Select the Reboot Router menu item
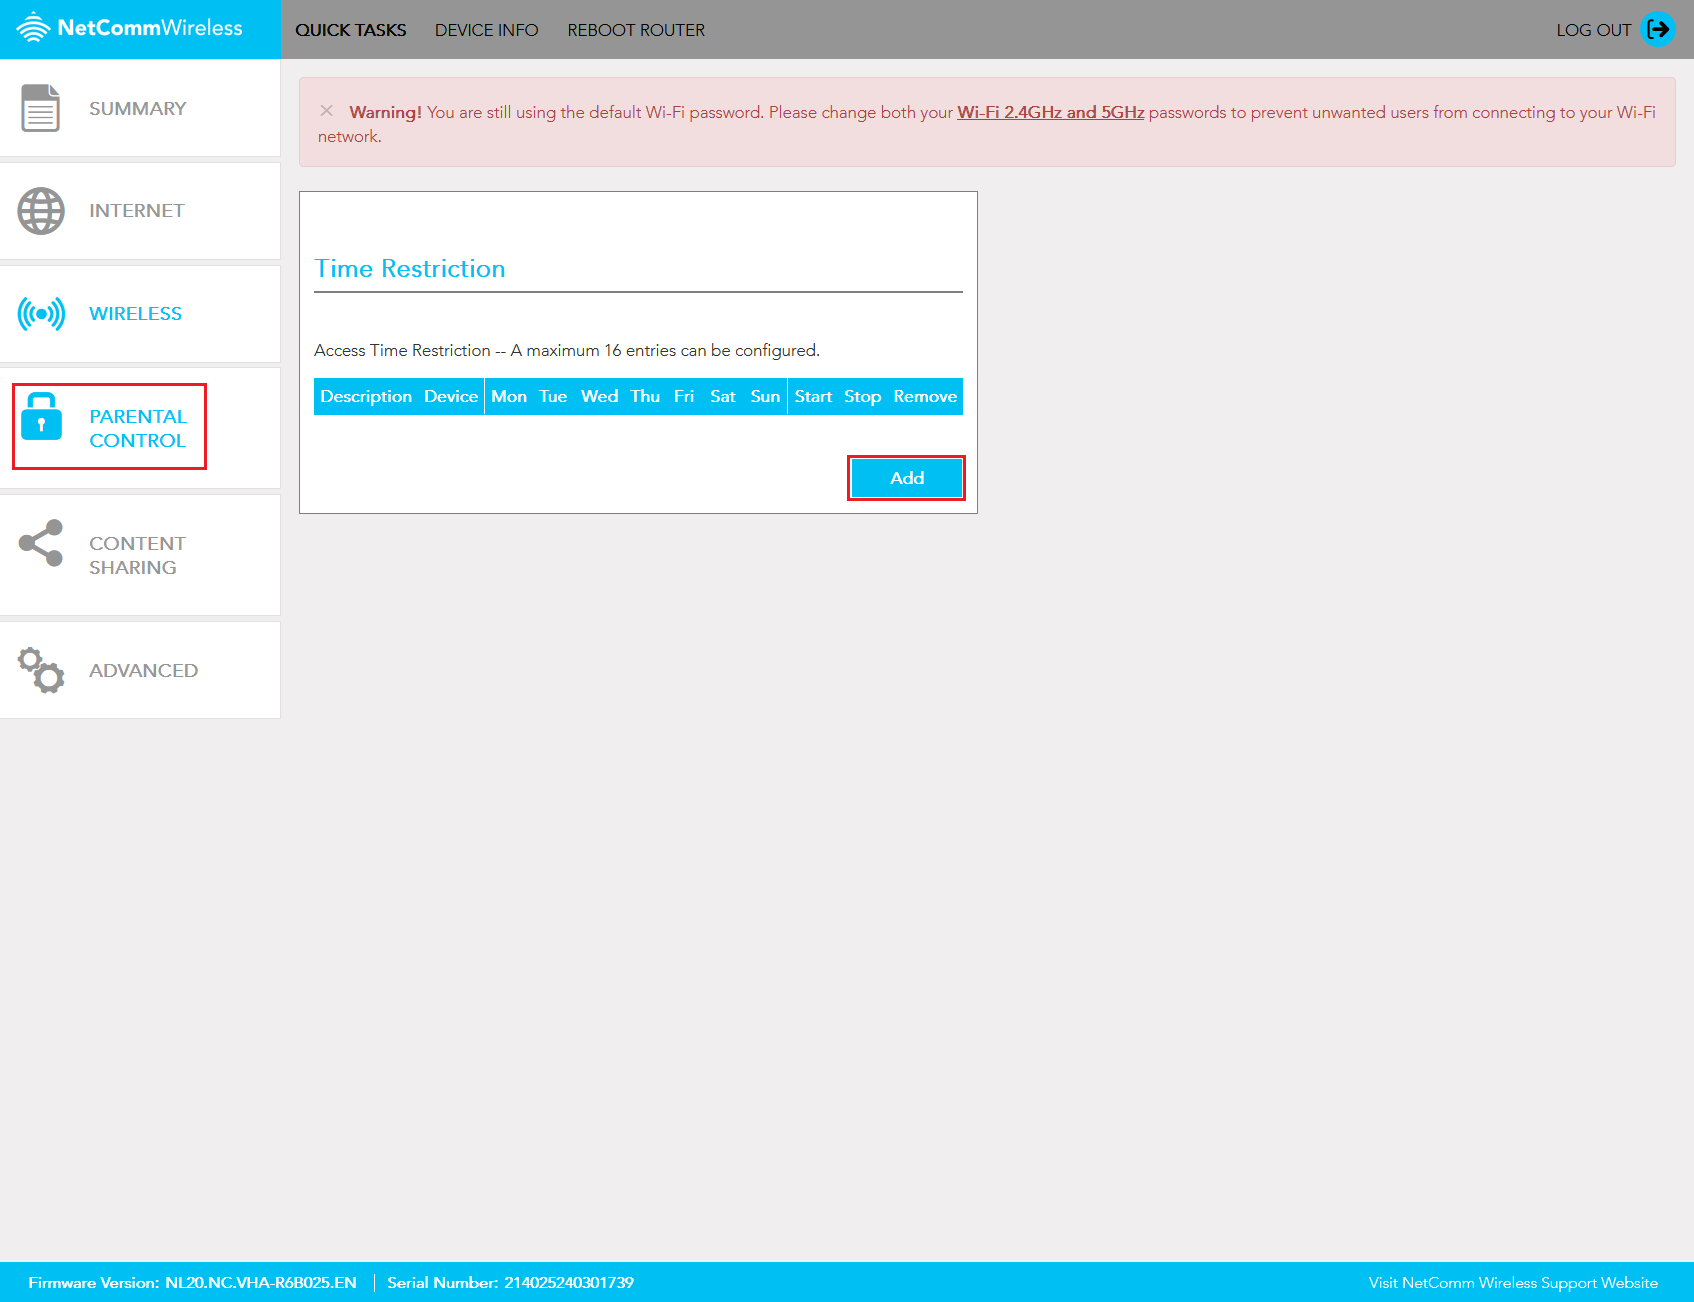Image resolution: width=1694 pixels, height=1302 pixels. [636, 29]
